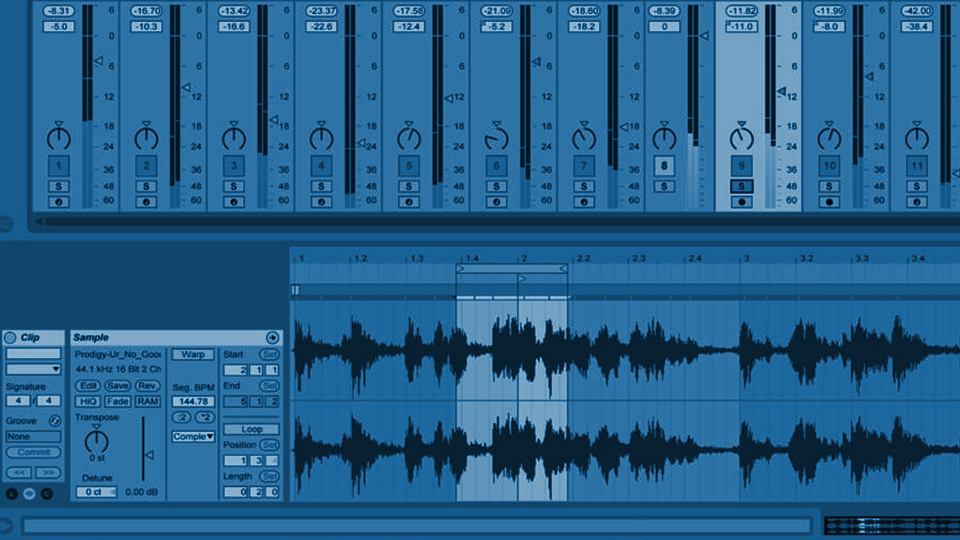Click the mixer scrollbar left arrow

pyautogui.click(x=39, y=221)
